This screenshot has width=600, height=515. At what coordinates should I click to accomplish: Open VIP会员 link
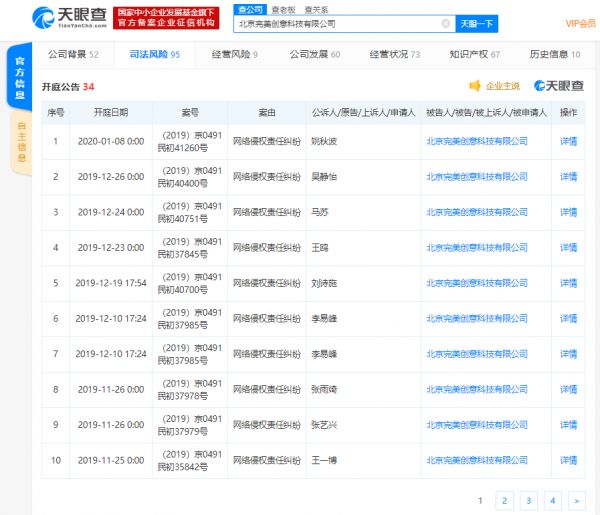pos(579,23)
